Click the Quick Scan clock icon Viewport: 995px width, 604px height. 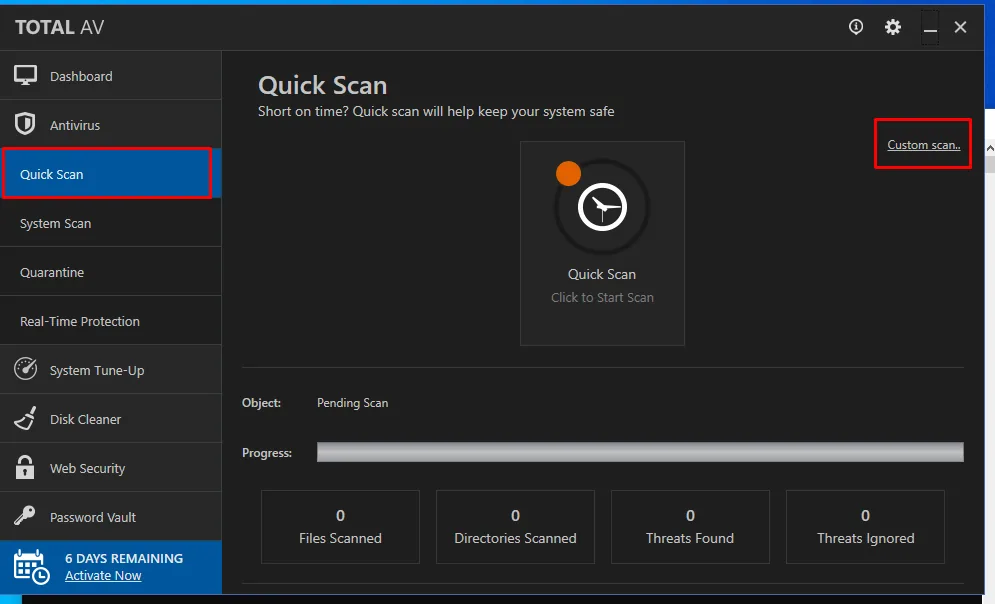pyautogui.click(x=602, y=207)
